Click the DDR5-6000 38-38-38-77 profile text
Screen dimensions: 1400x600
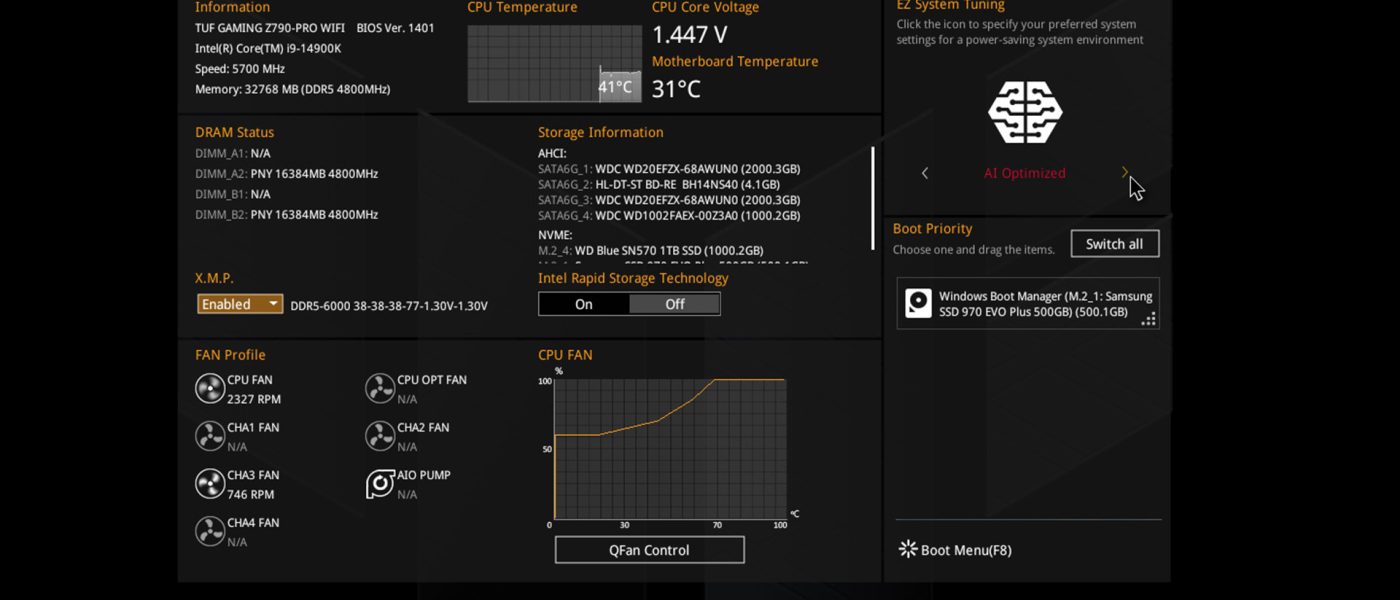(x=389, y=305)
